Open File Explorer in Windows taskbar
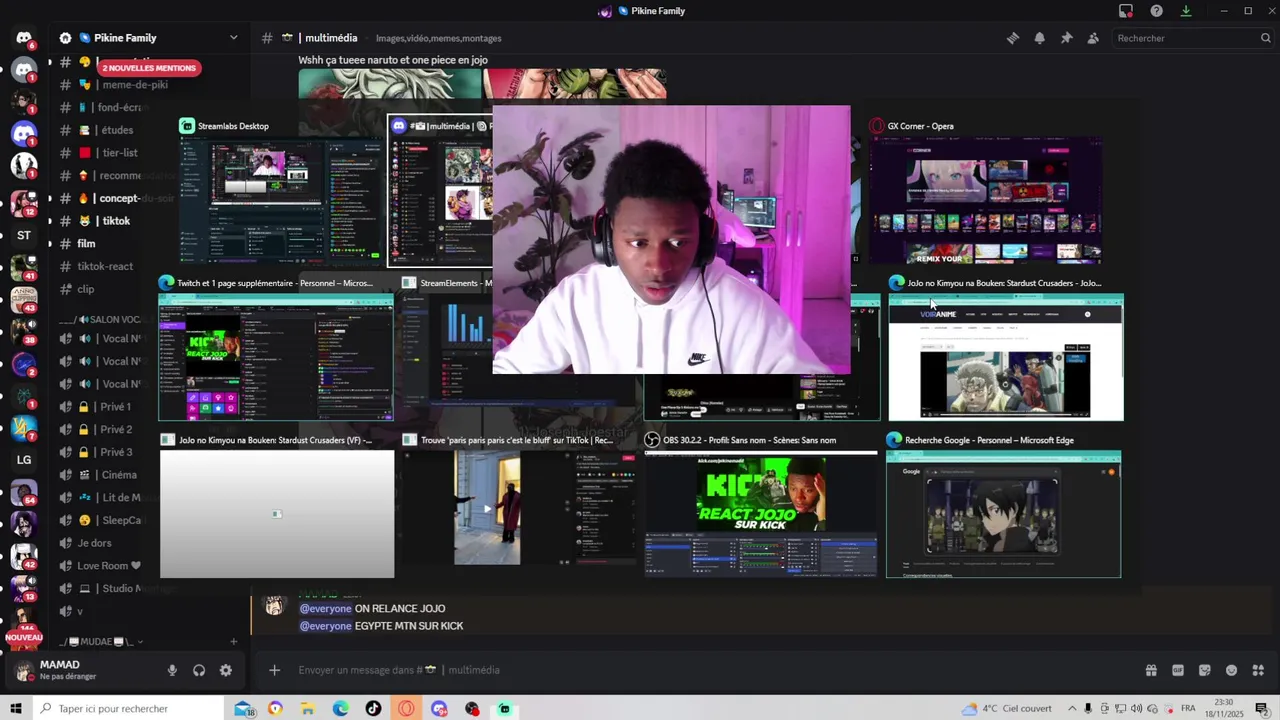Screen dimensions: 1280x720 click(x=308, y=708)
